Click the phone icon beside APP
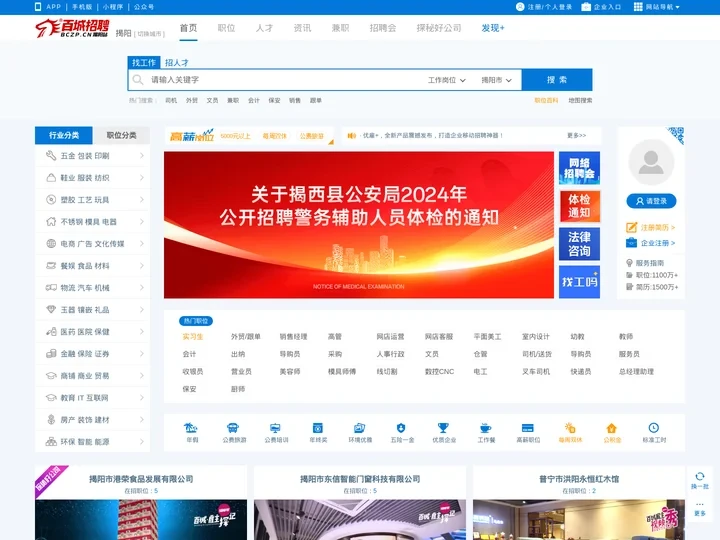Image resolution: width=720 pixels, height=540 pixels. click(38, 6)
